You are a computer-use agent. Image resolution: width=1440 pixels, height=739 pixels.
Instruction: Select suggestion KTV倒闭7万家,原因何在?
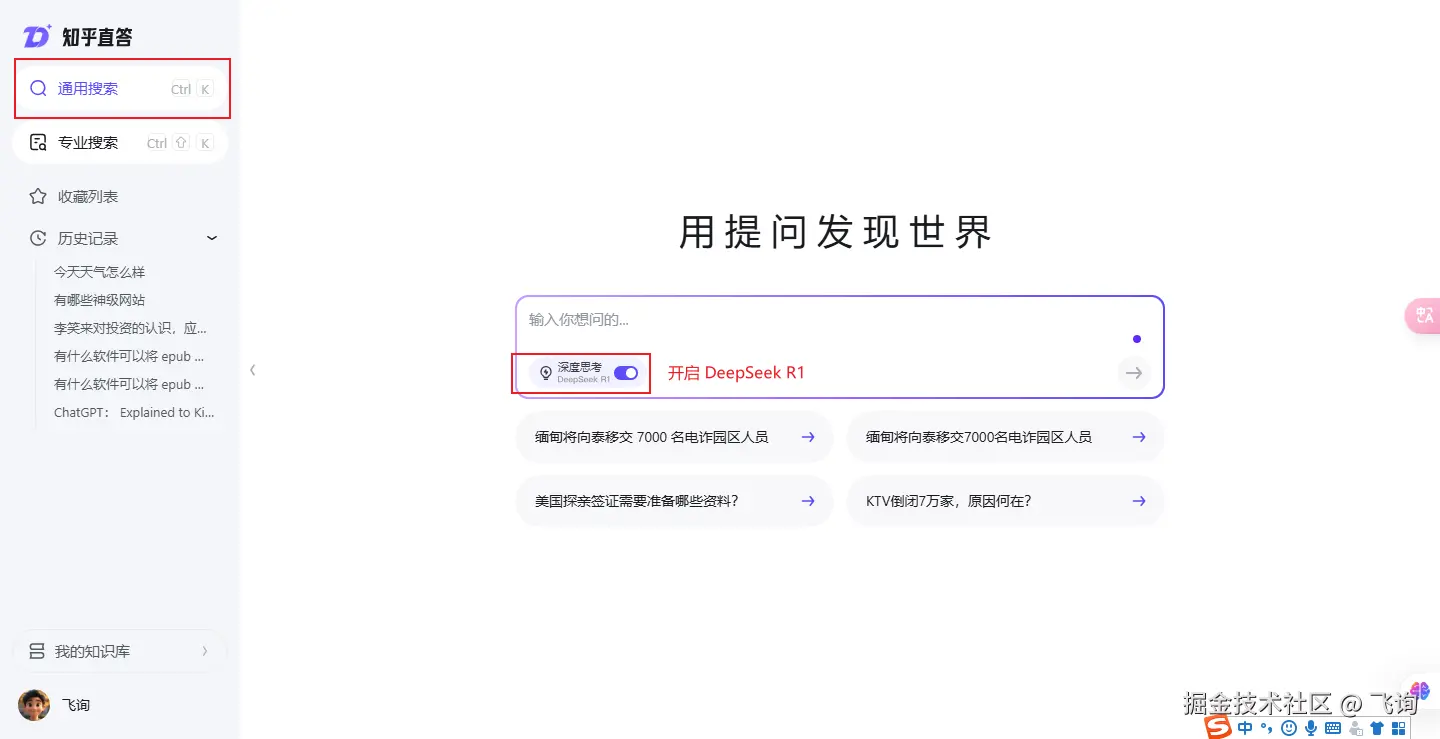1005,501
